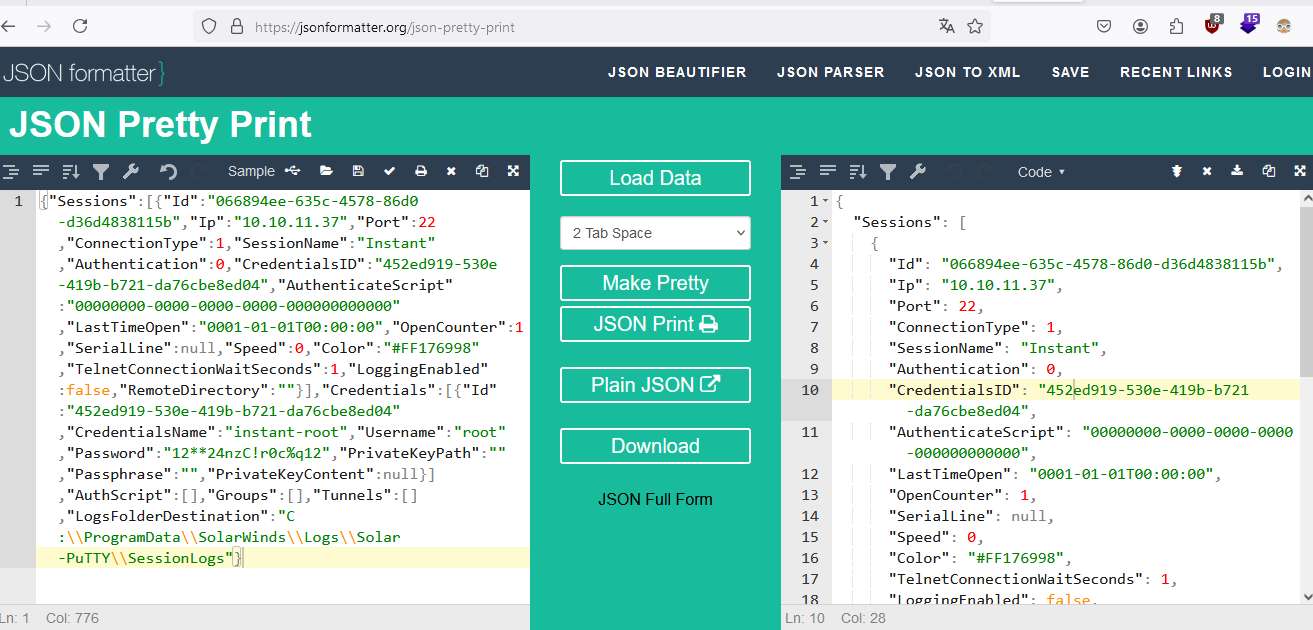This screenshot has height=630, width=1313.
Task: Open the Code mode dropdown in right editor
Action: pyautogui.click(x=1041, y=172)
